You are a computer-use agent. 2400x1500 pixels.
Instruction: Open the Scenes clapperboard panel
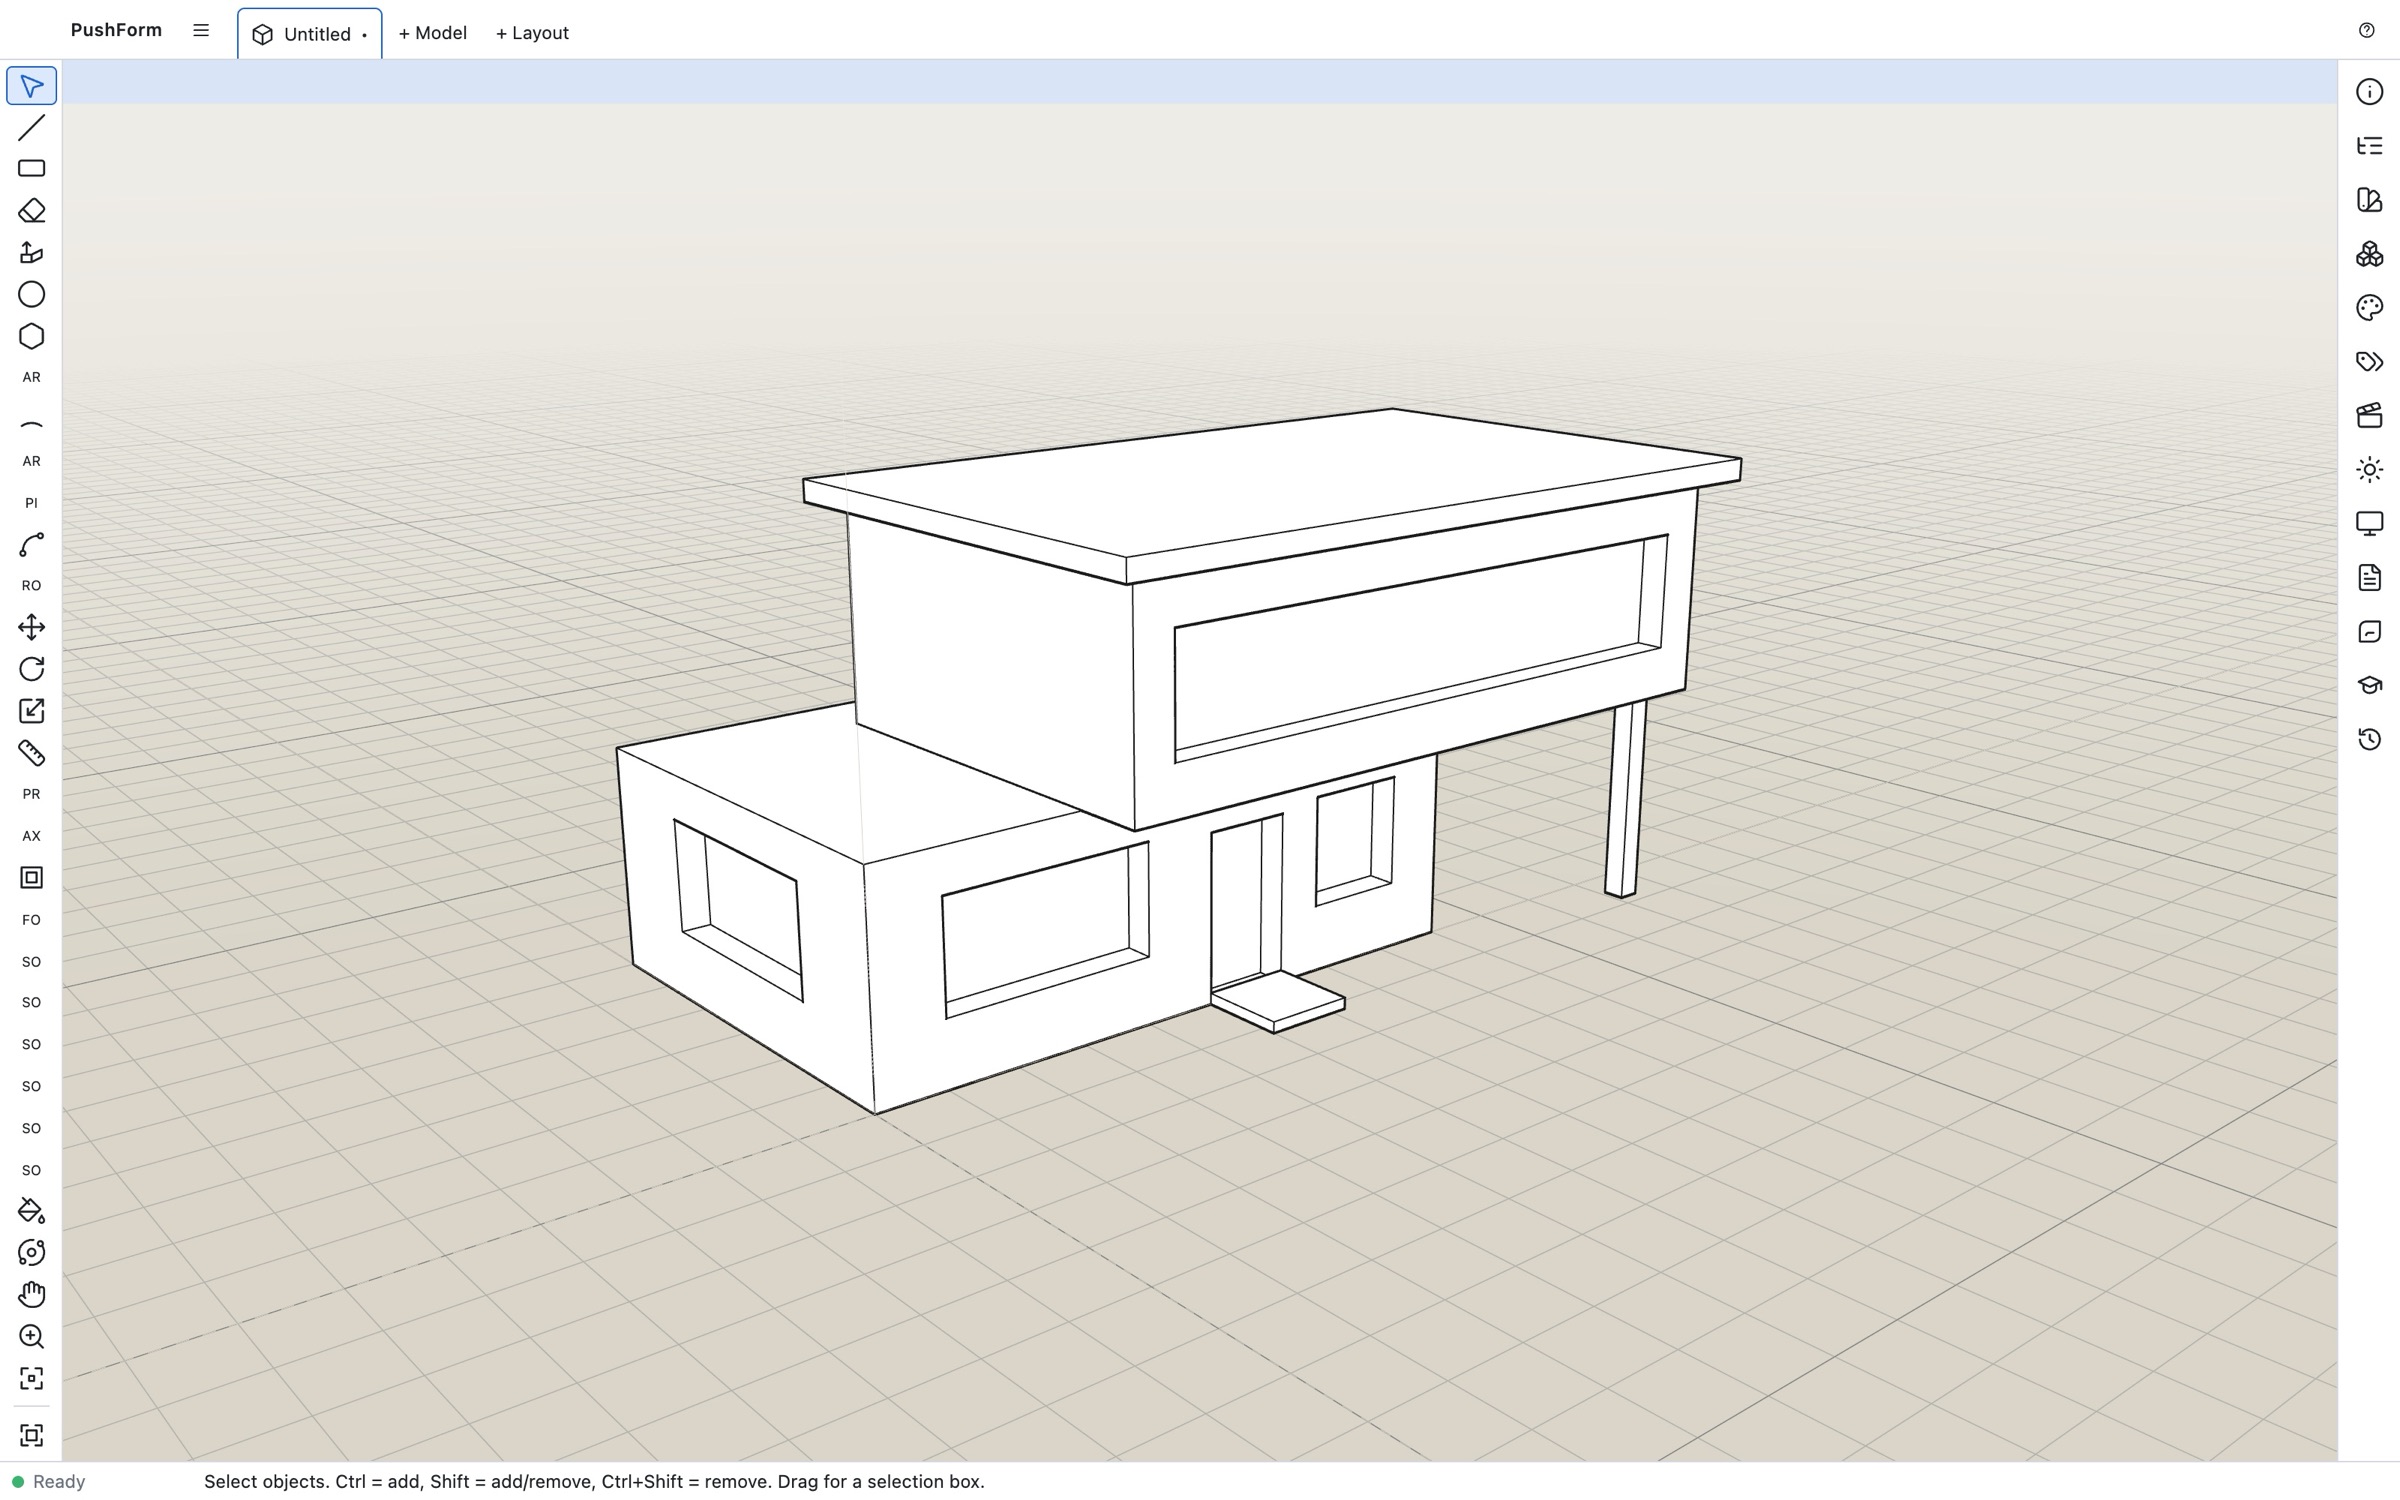(x=2369, y=416)
